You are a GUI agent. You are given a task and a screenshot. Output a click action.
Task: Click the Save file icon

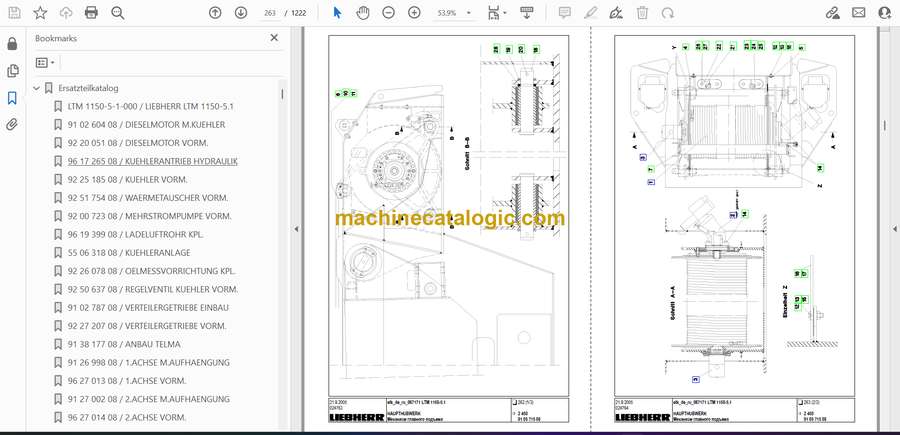pos(14,13)
